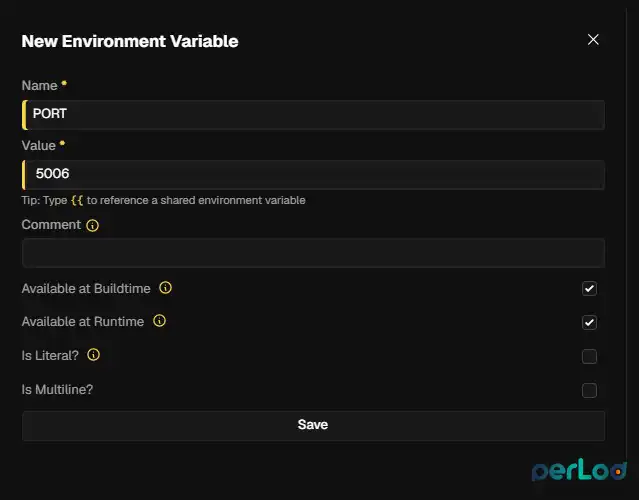Uncheck the Available at Buildtime checkbox
This screenshot has width=639, height=500.
click(x=589, y=289)
